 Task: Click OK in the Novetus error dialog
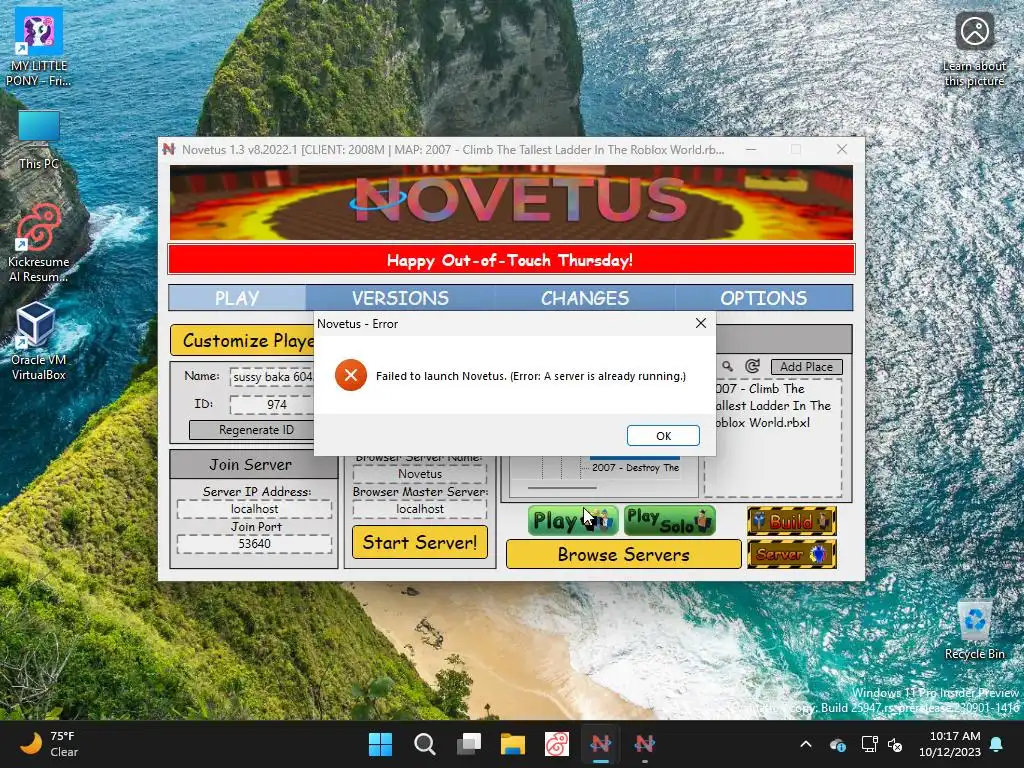[663, 436]
